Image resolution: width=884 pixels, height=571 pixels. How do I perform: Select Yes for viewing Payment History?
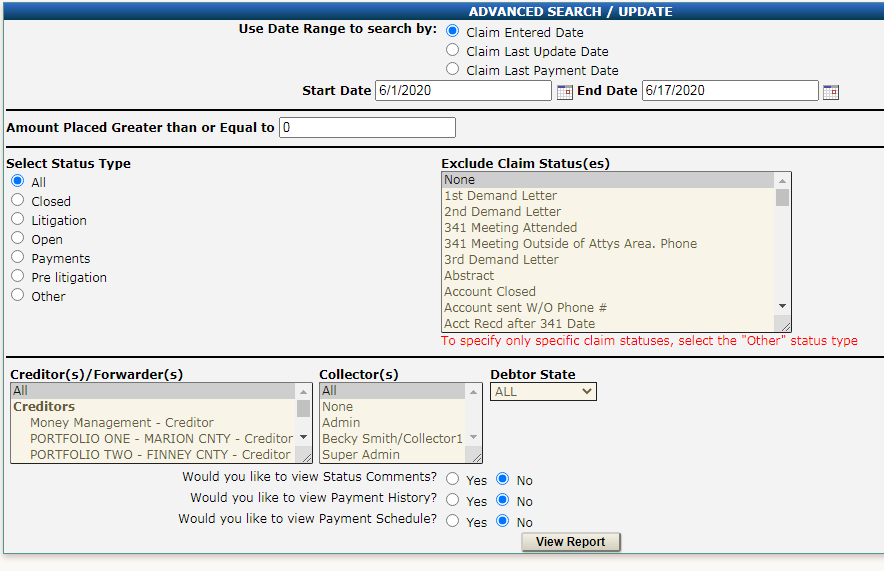452,500
